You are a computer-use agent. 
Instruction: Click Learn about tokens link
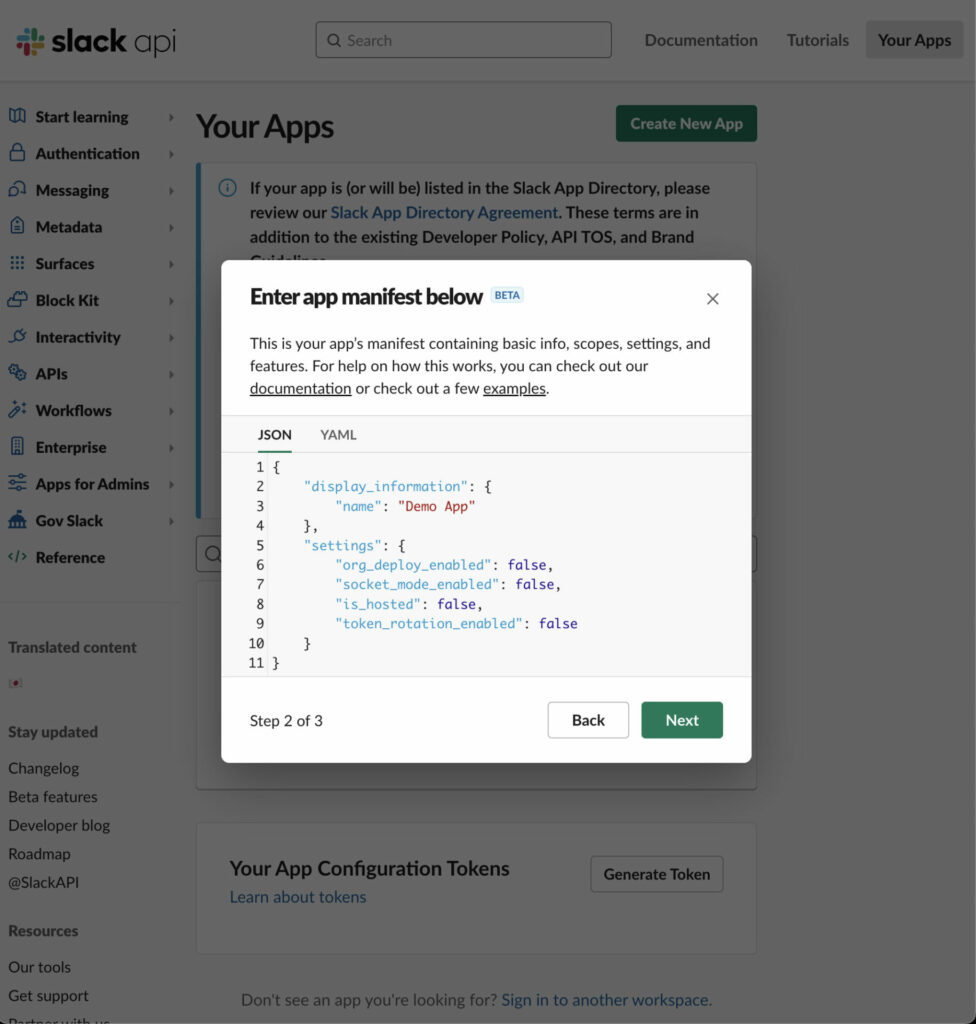click(x=298, y=897)
